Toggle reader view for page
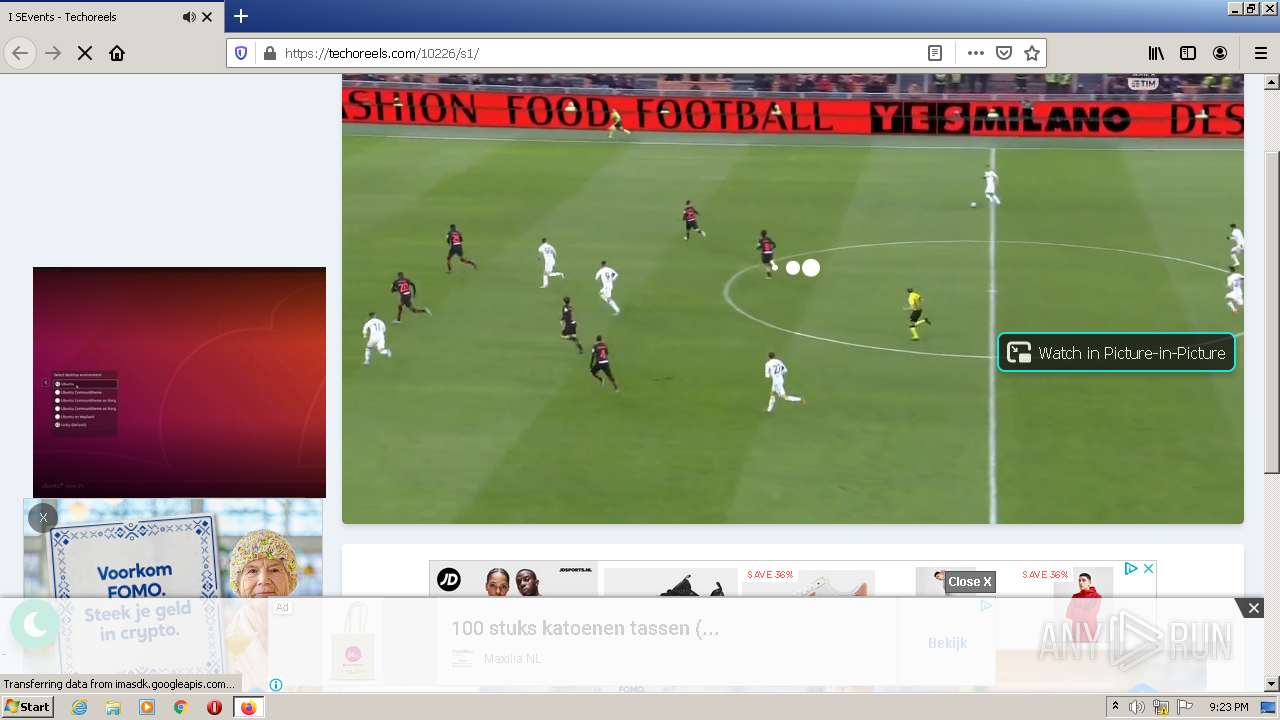The image size is (1280, 720). click(x=935, y=53)
